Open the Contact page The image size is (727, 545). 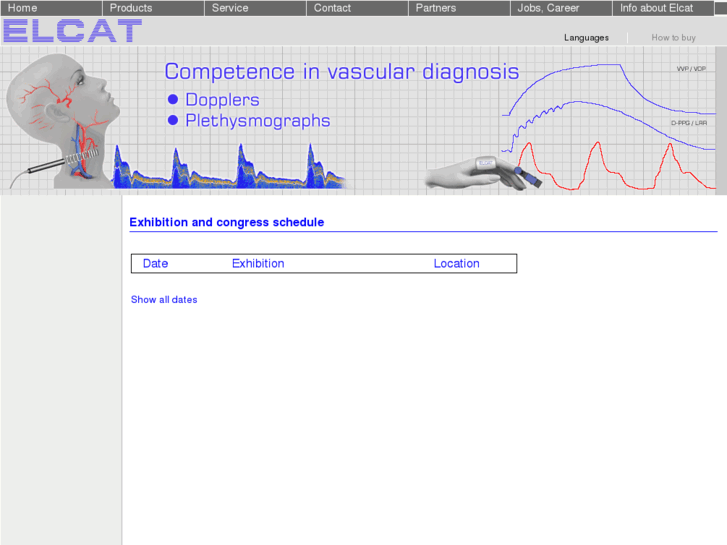pos(357,8)
